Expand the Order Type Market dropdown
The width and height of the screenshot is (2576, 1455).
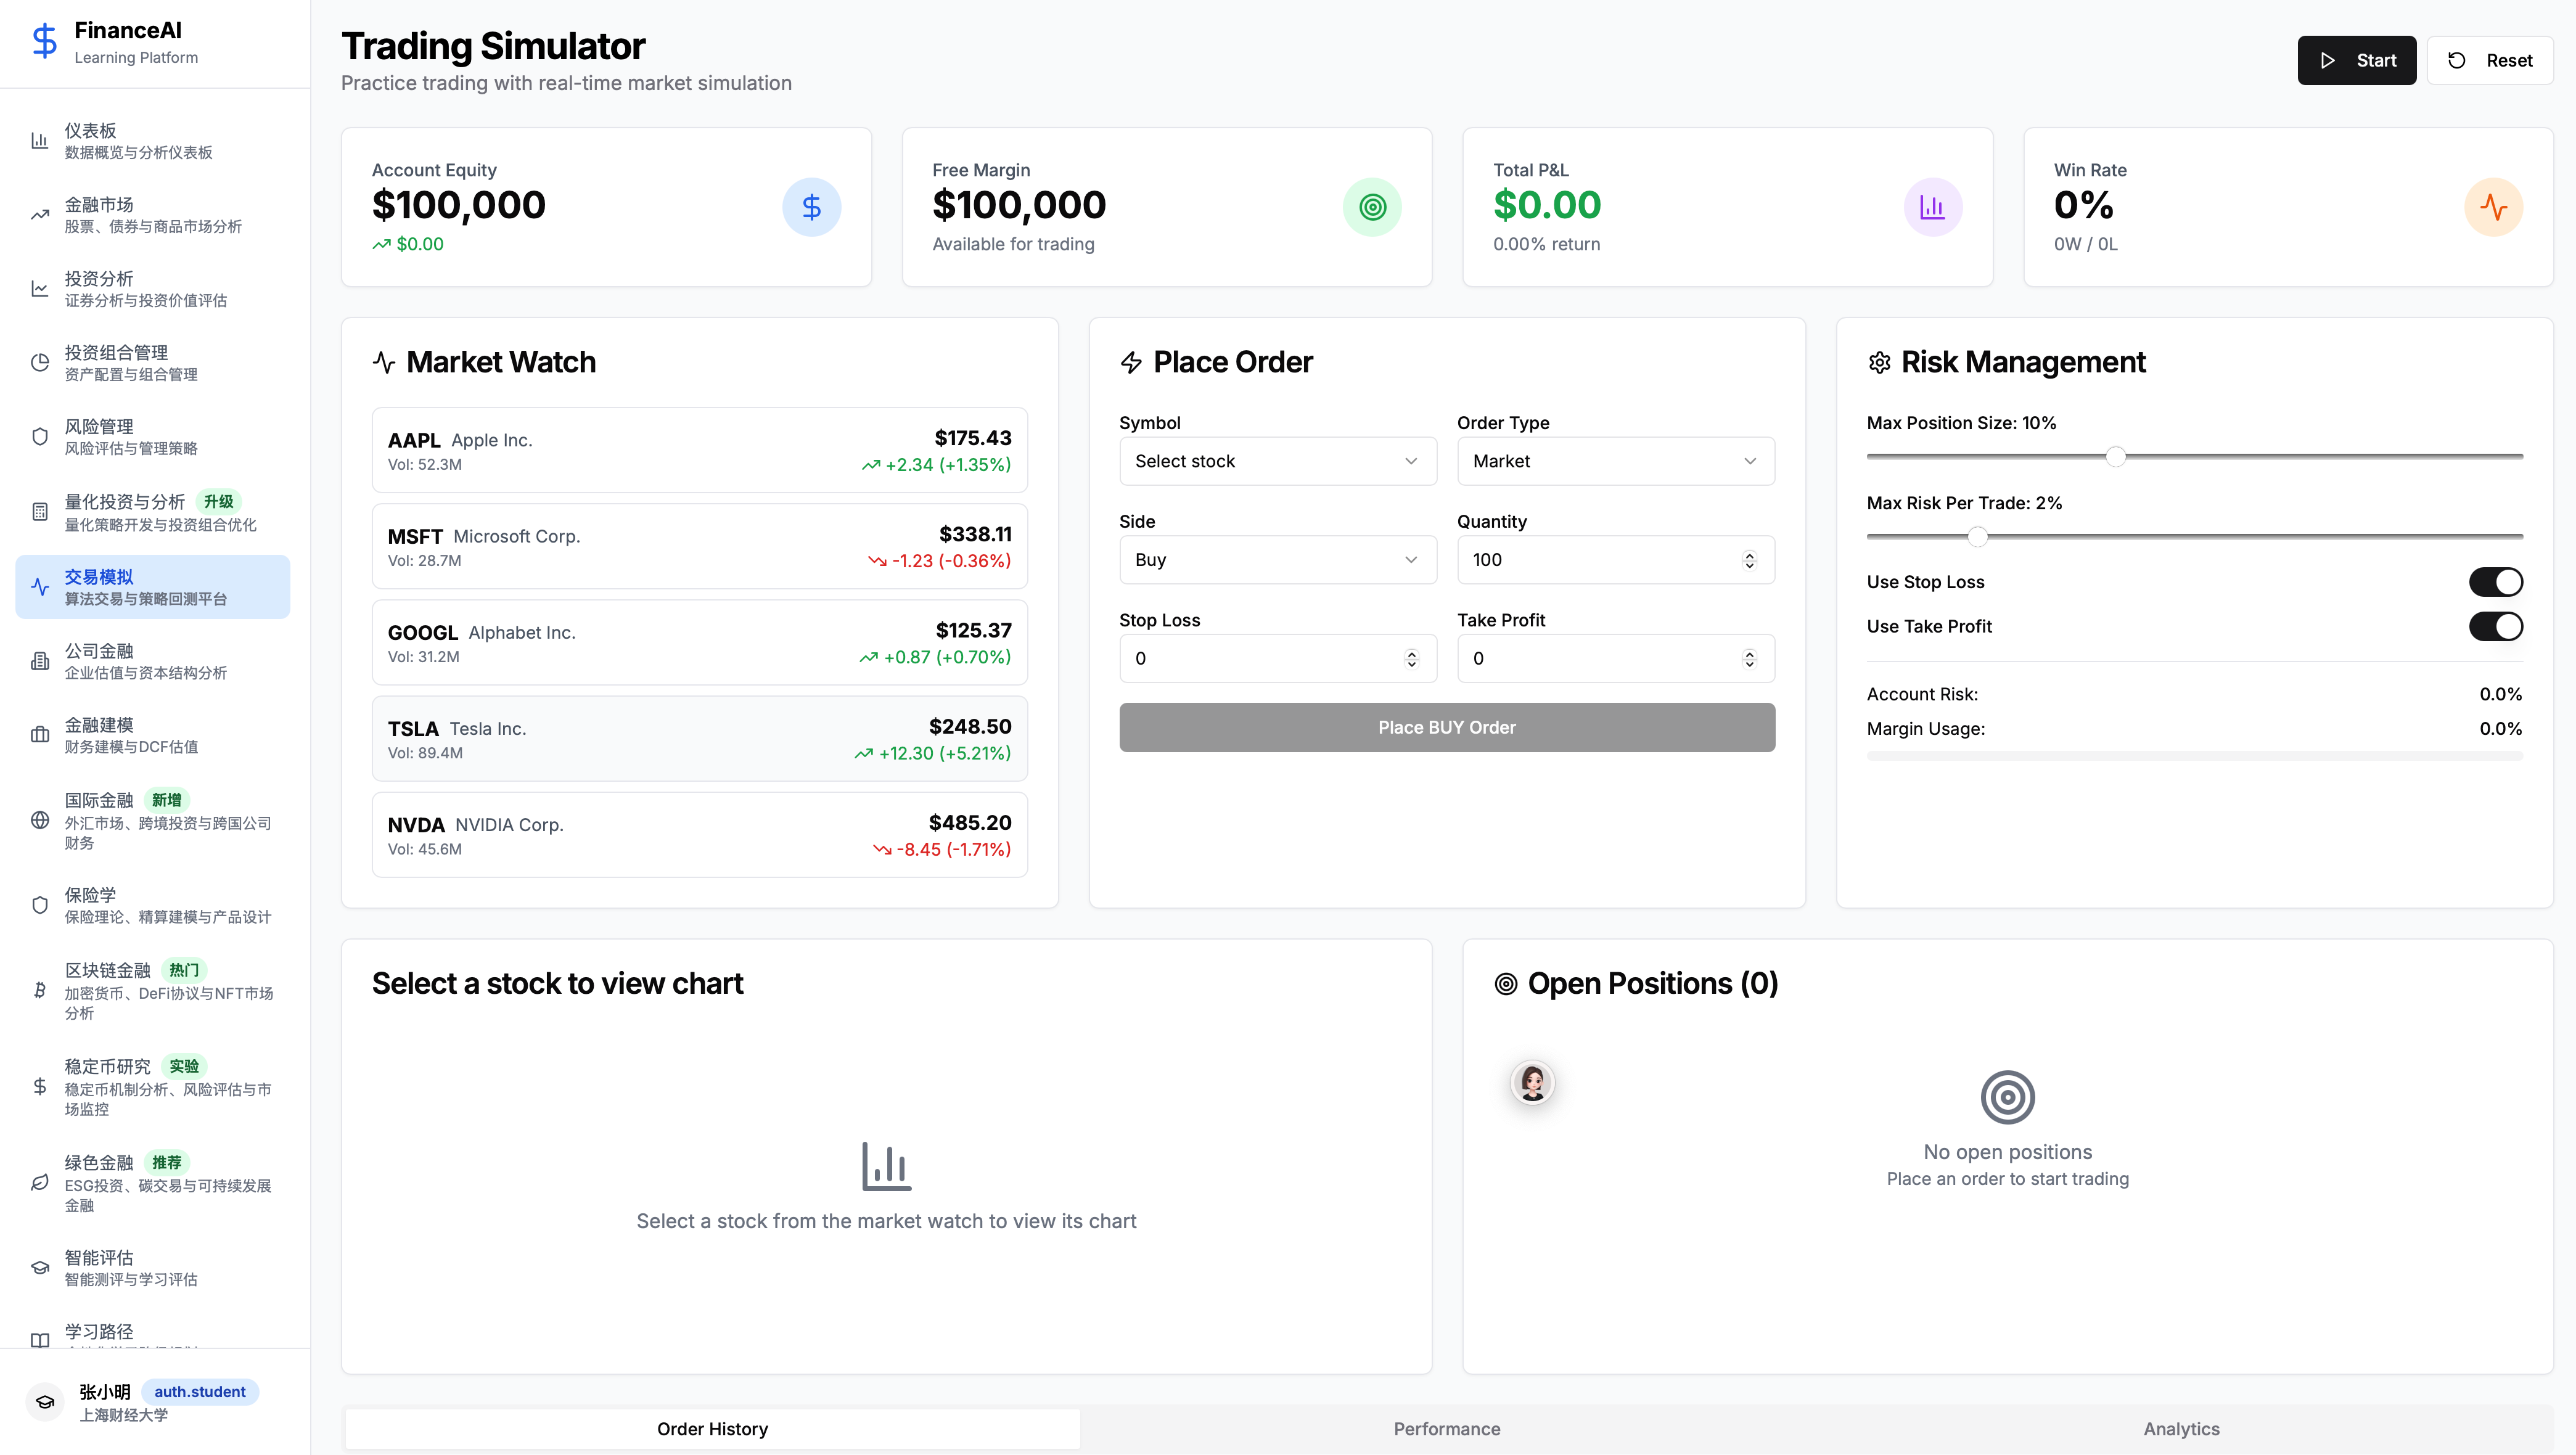(x=1615, y=461)
